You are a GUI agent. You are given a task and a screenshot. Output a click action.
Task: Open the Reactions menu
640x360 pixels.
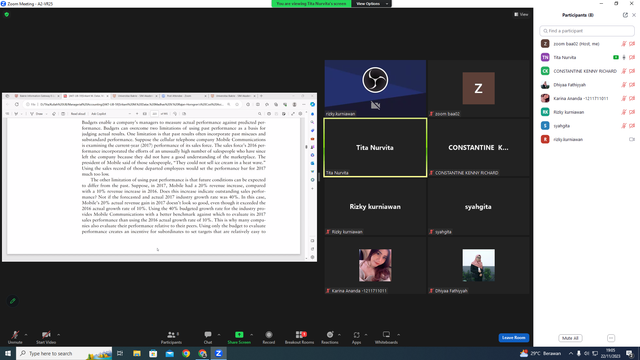(330, 337)
